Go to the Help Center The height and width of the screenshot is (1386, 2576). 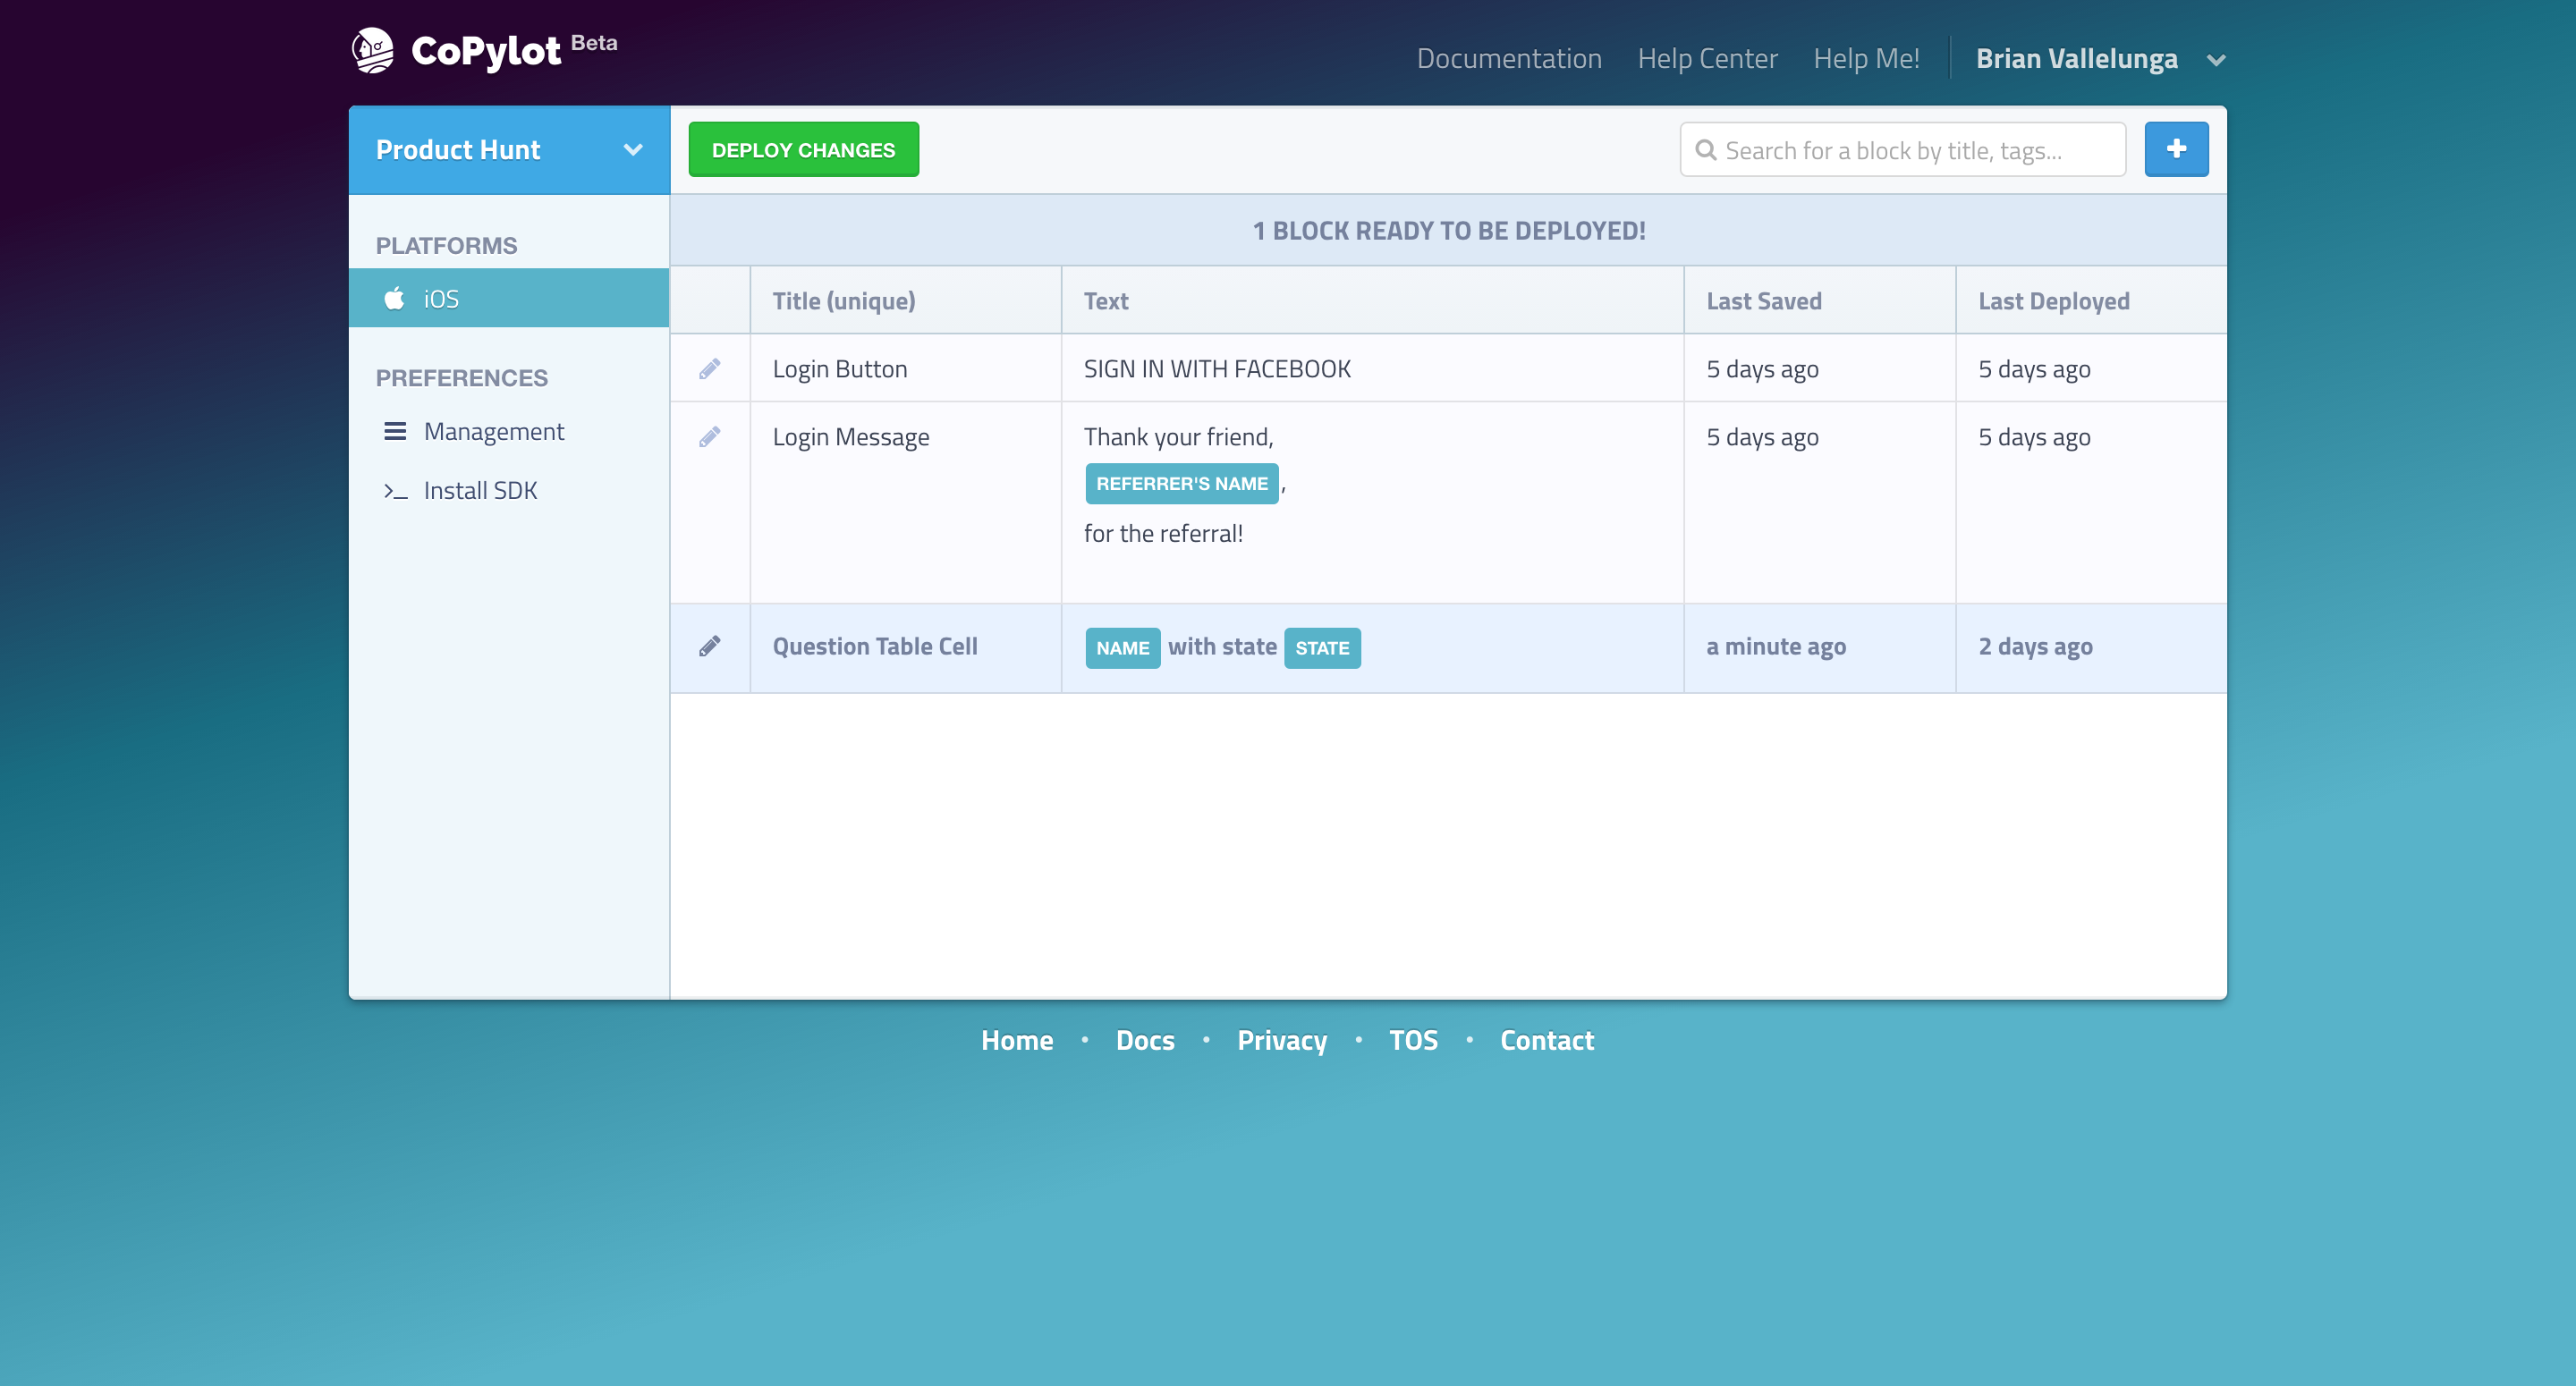point(1707,59)
